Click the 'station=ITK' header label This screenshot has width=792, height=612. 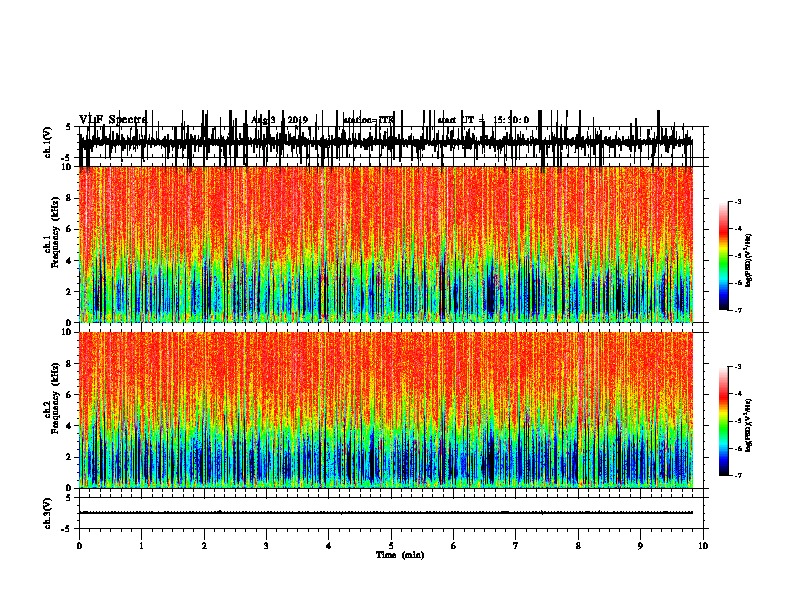368,120
